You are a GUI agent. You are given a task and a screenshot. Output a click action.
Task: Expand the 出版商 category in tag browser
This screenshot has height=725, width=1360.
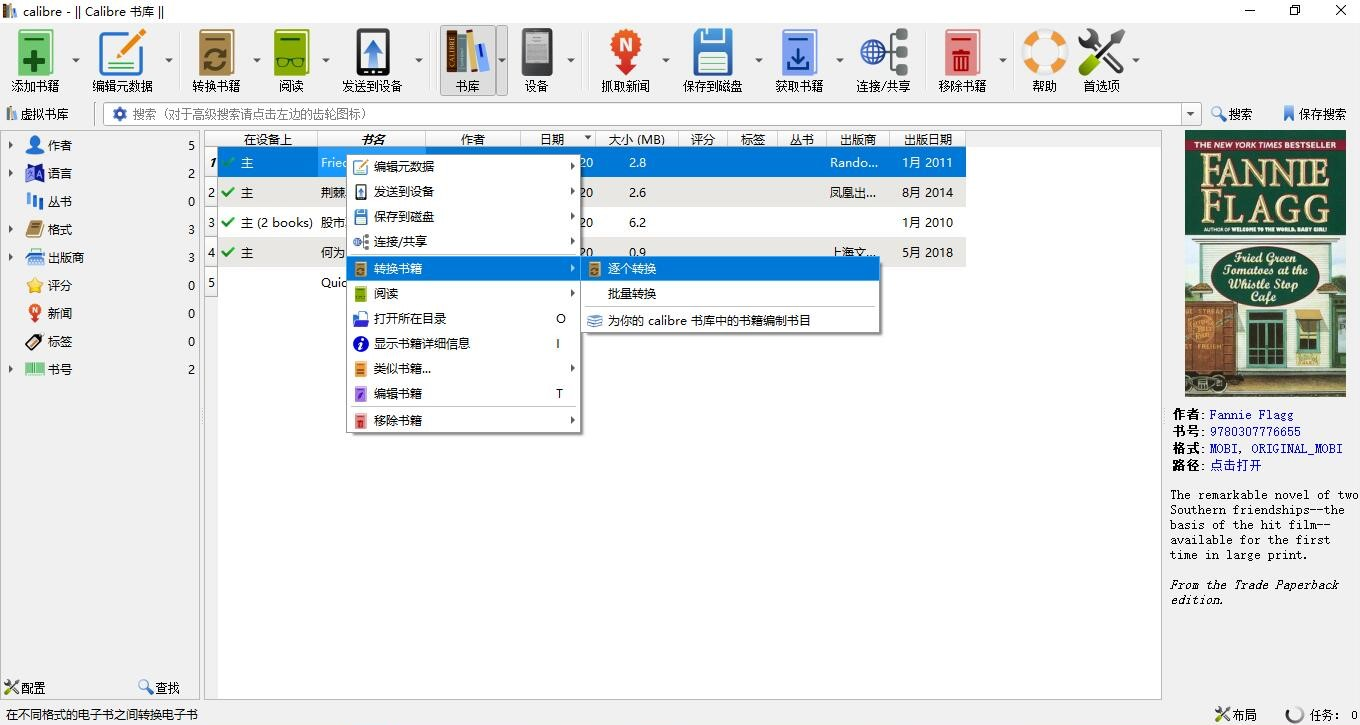pos(11,257)
